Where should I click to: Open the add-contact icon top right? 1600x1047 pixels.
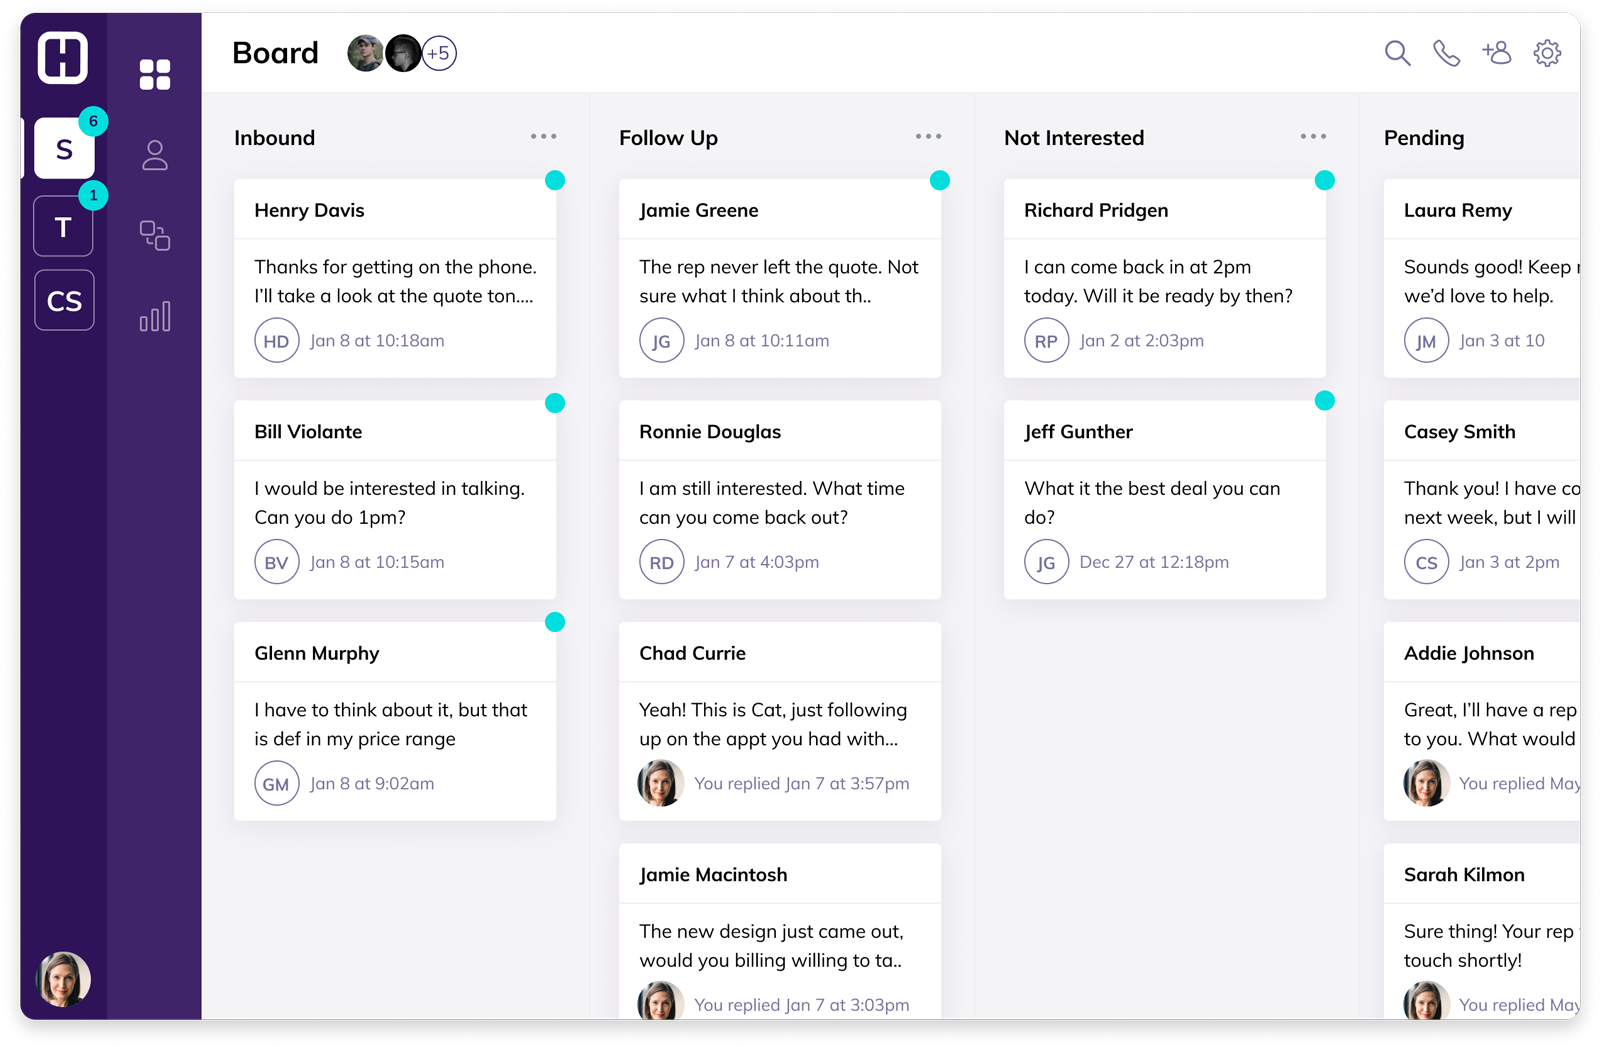1497,54
